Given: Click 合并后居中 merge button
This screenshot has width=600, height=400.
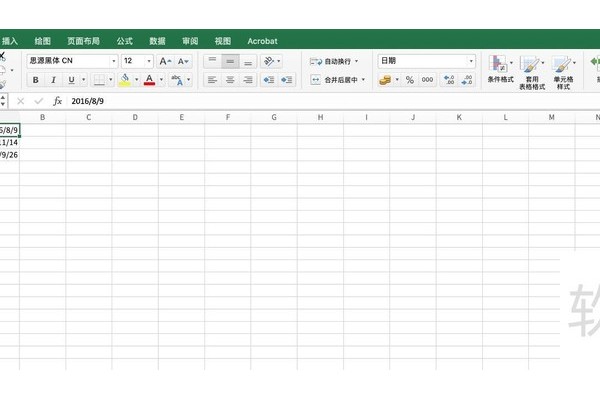Looking at the screenshot, I should (x=334, y=80).
